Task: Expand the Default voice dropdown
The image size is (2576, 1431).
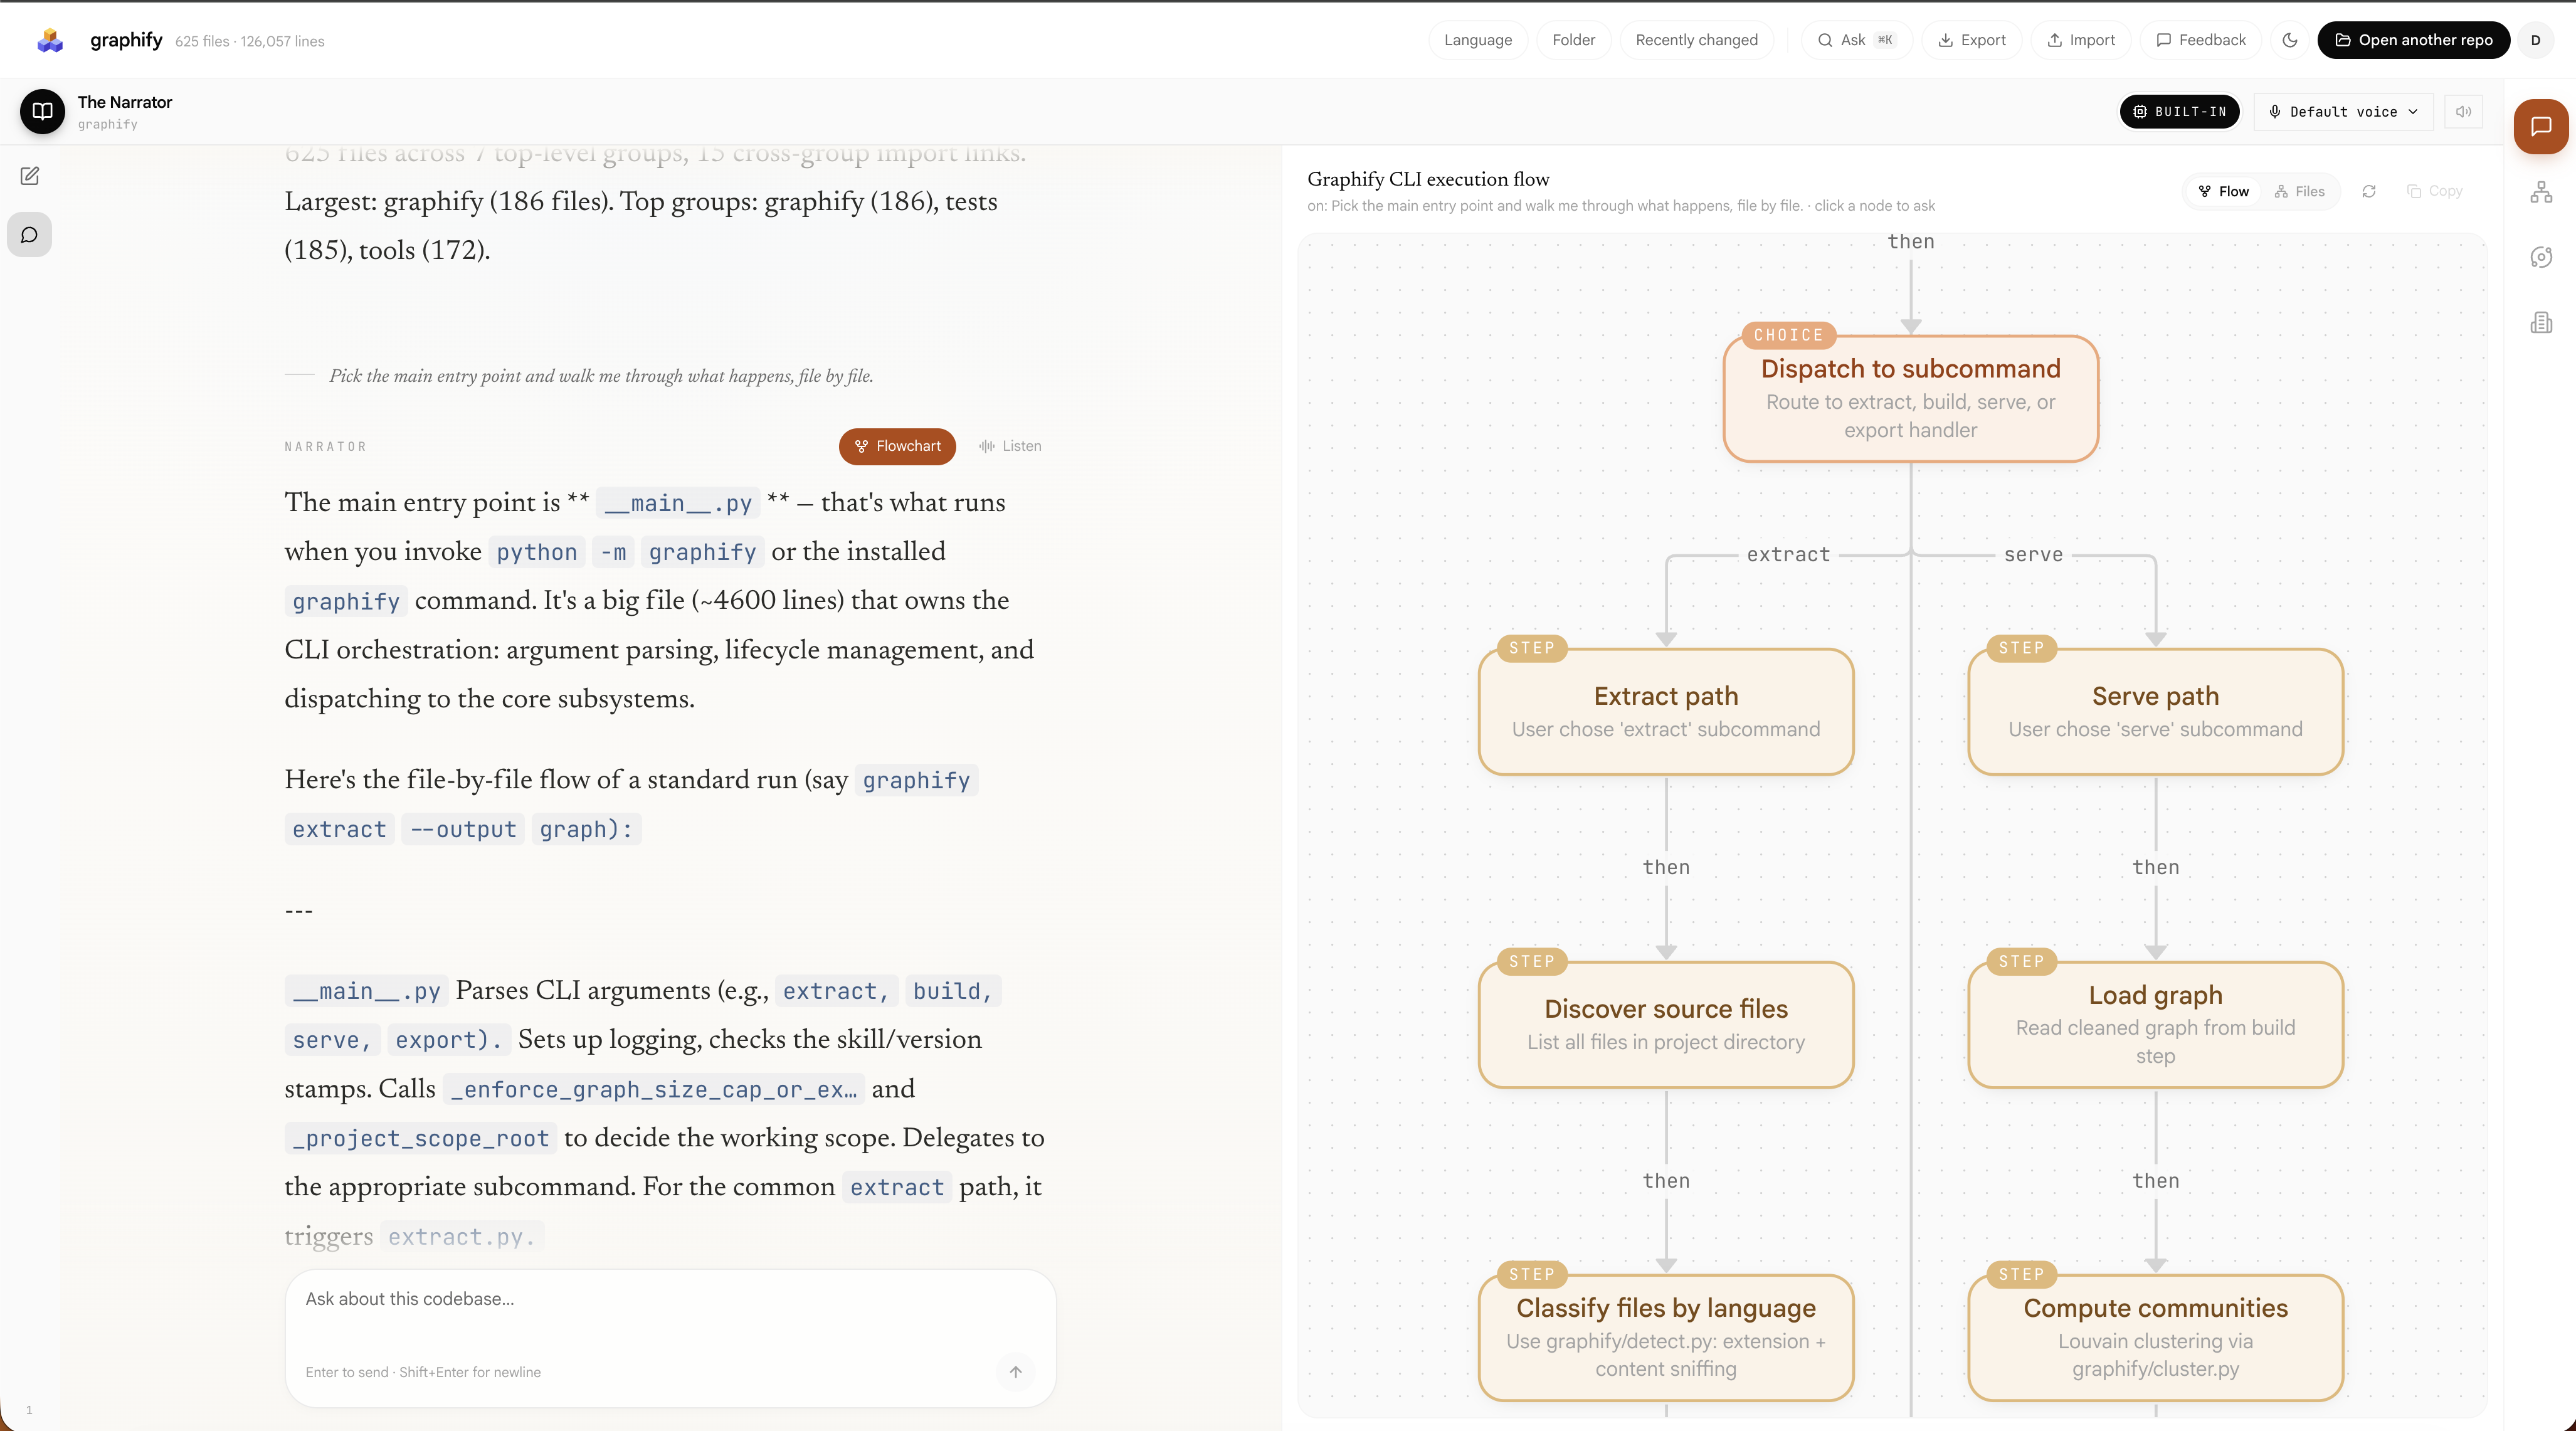Action: pyautogui.click(x=2344, y=111)
